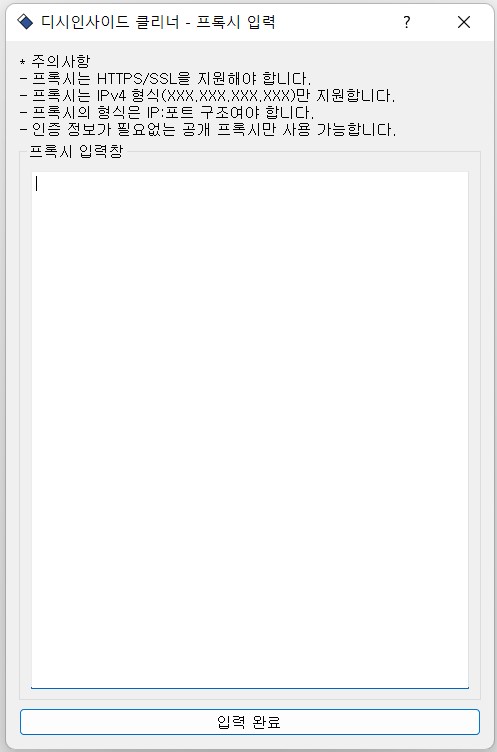This screenshot has height=752, width=497.
Task: Click the 입력 완료 button
Action: click(249, 722)
